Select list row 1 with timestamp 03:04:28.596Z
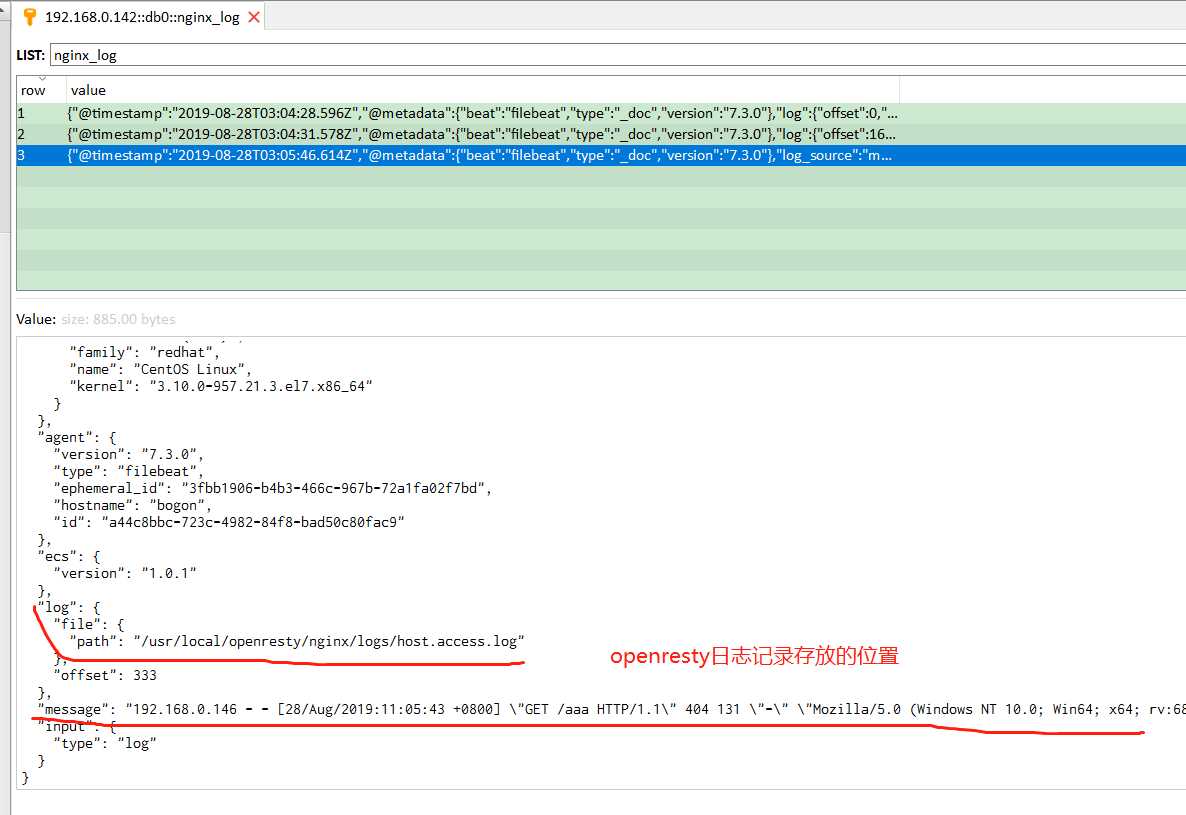The image size is (1186, 815). coord(601,113)
